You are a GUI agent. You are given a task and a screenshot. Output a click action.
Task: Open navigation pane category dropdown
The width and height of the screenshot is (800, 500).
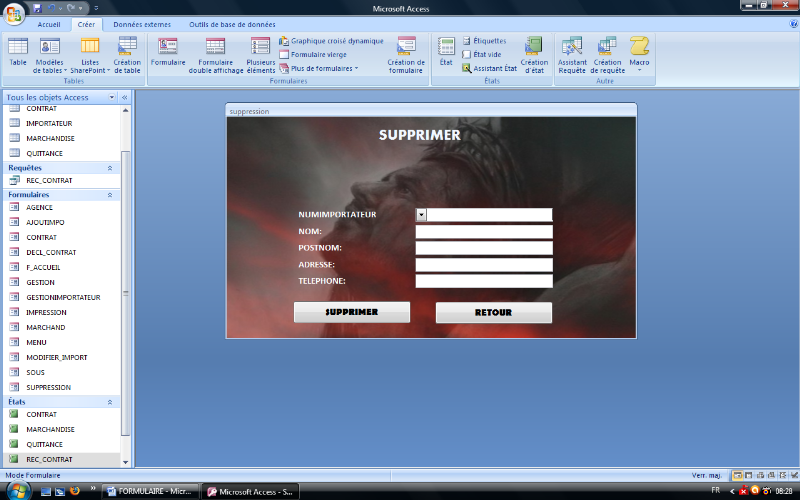point(112,97)
